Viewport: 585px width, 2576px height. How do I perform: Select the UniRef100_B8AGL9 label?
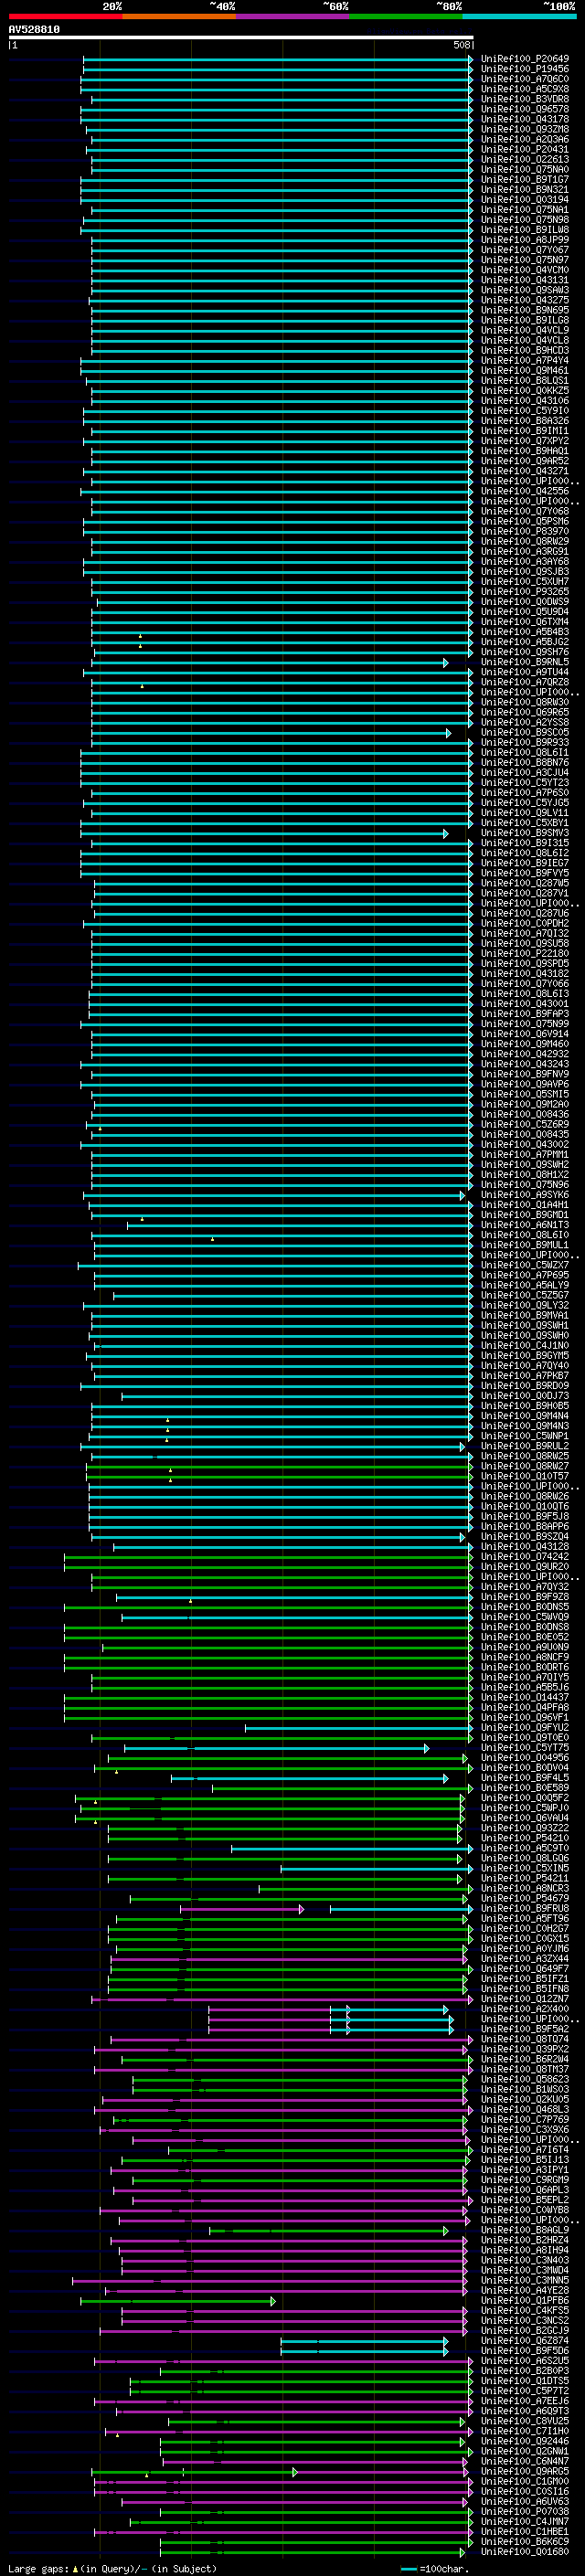pyautogui.click(x=525, y=2230)
